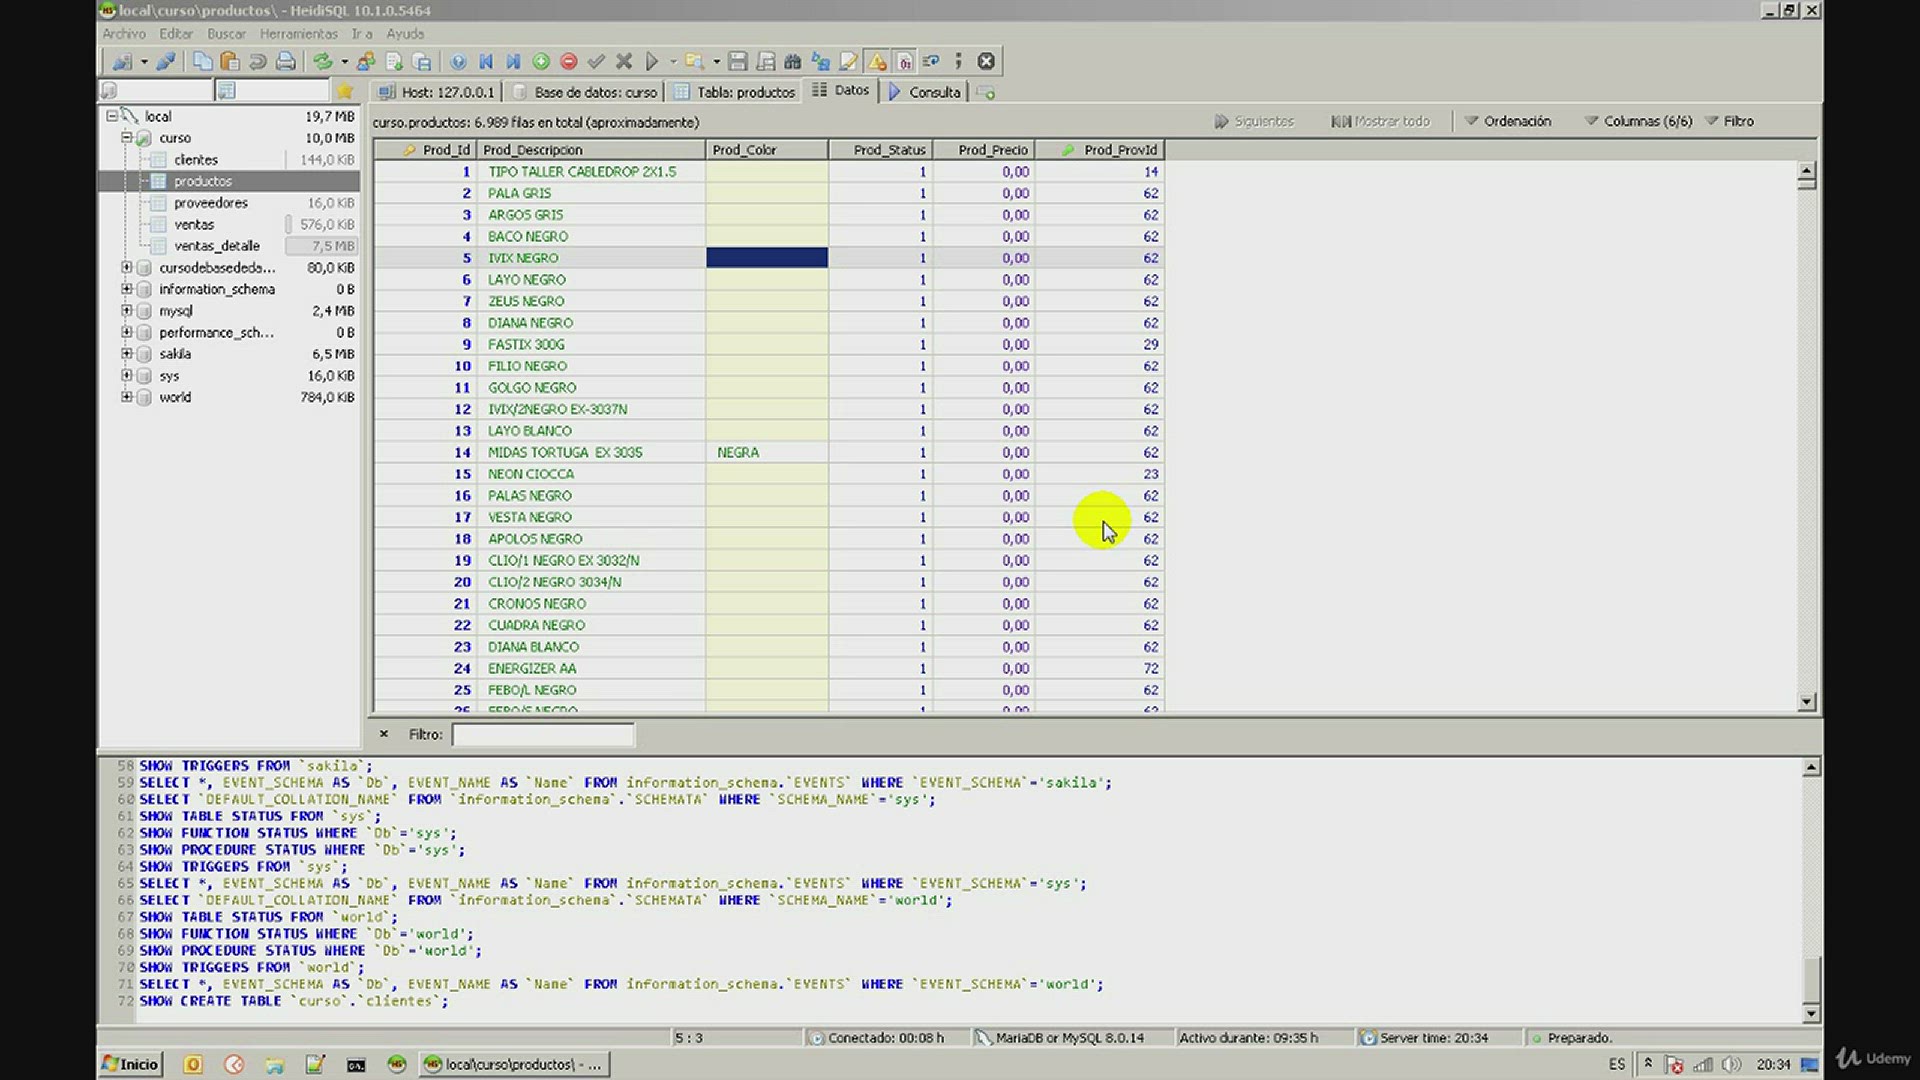Viewport: 1920px width, 1080px height.
Task: Switch to Tabla: productos tab
Action: point(735,92)
